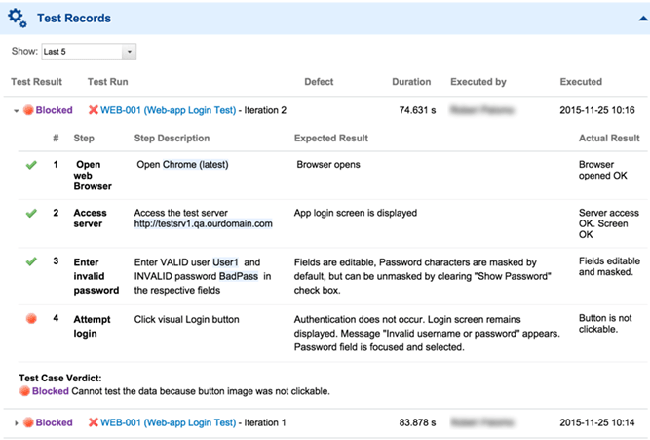Image resolution: width=650 pixels, height=440 pixels.
Task: Click the red Blocked icon in Test Case Verdict
Action: (25, 391)
